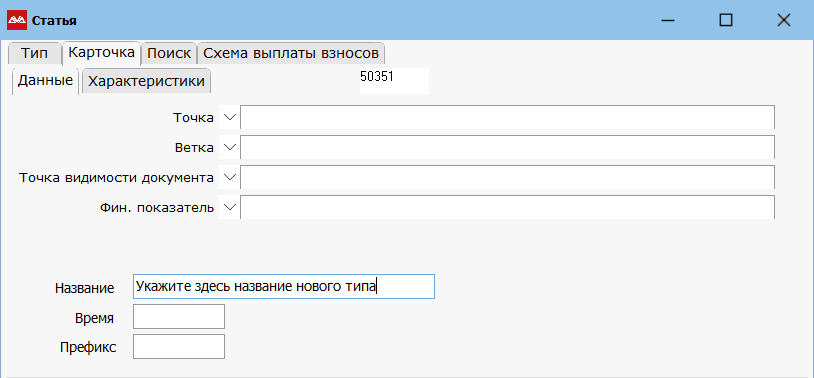Focus the Точка видимости документа field
The width and height of the screenshot is (814, 378).
[507, 178]
